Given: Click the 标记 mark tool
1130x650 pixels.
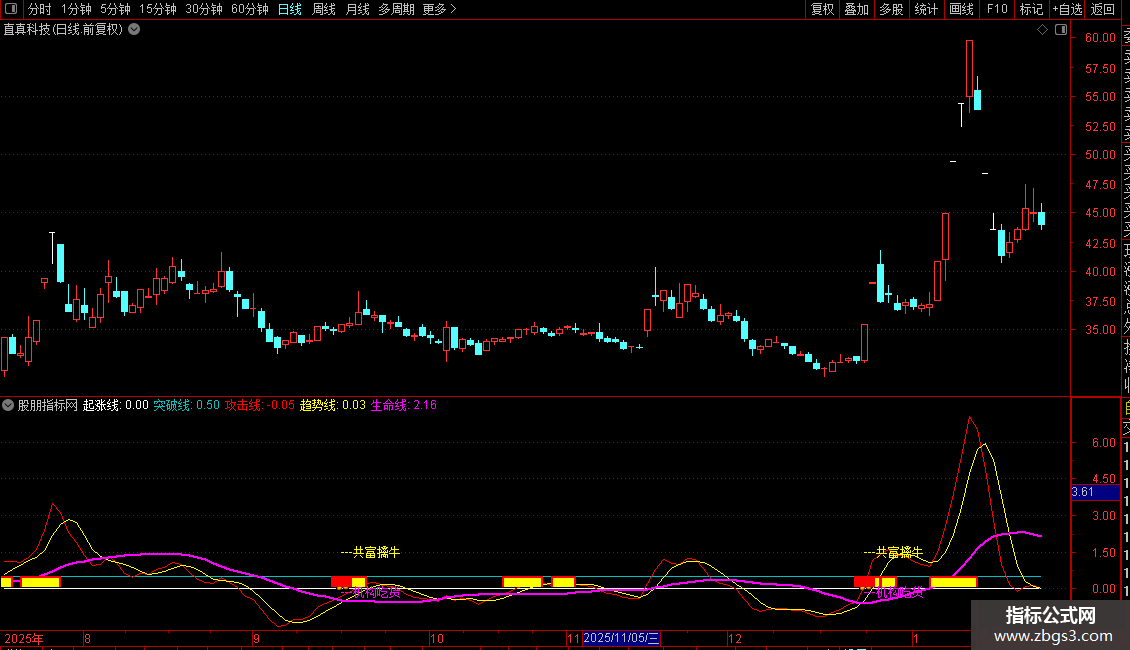Looking at the screenshot, I should coord(1031,9).
